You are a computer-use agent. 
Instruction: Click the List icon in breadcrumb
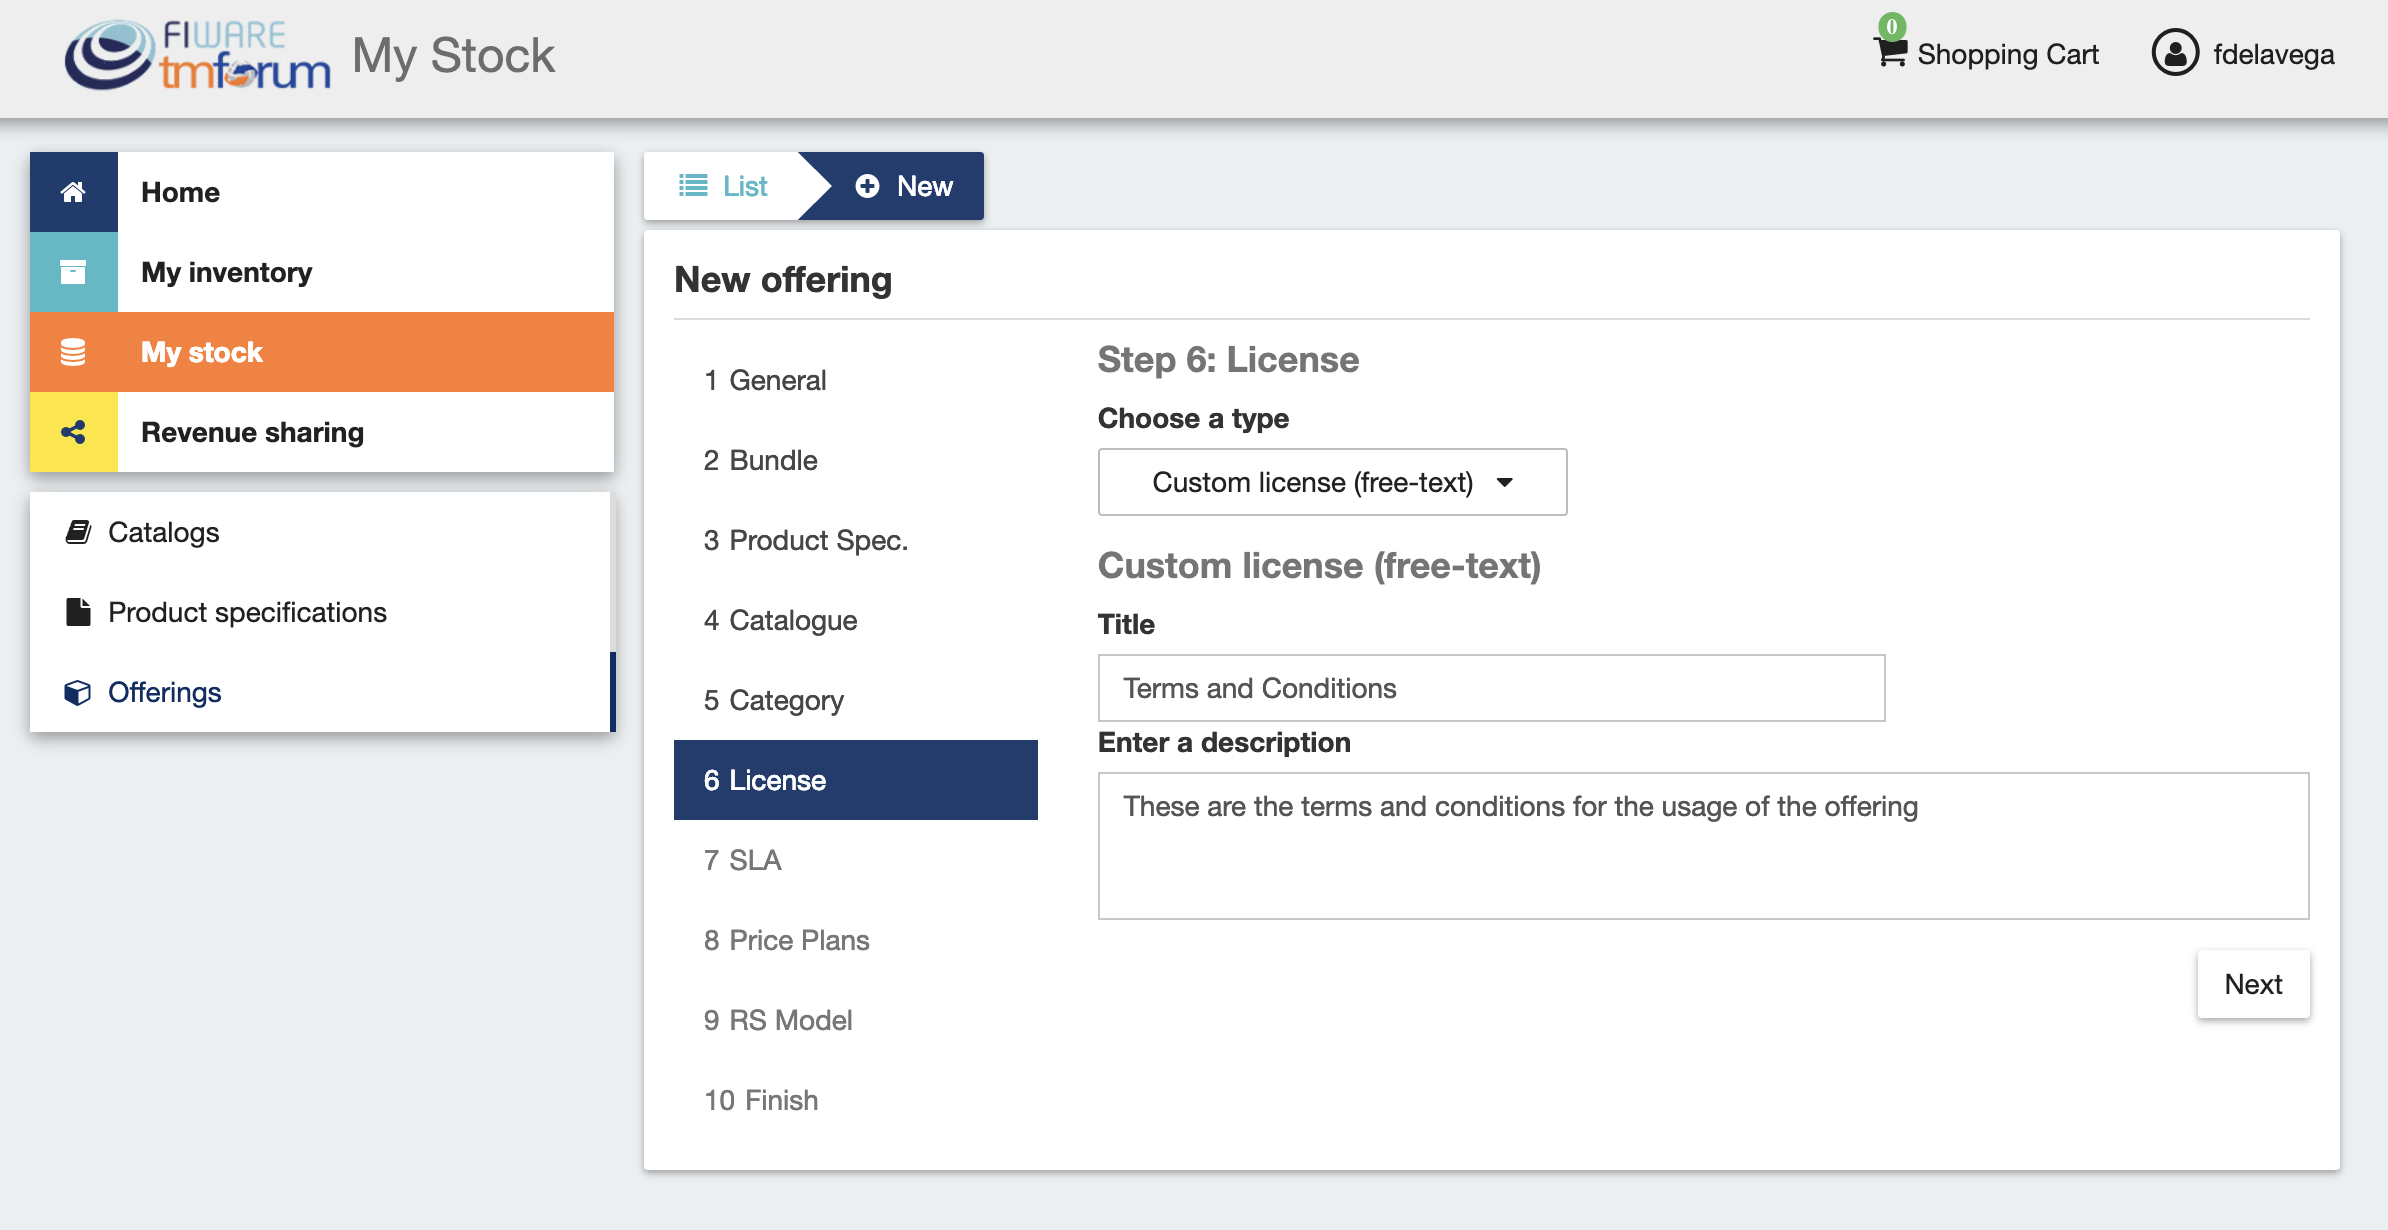click(x=693, y=186)
